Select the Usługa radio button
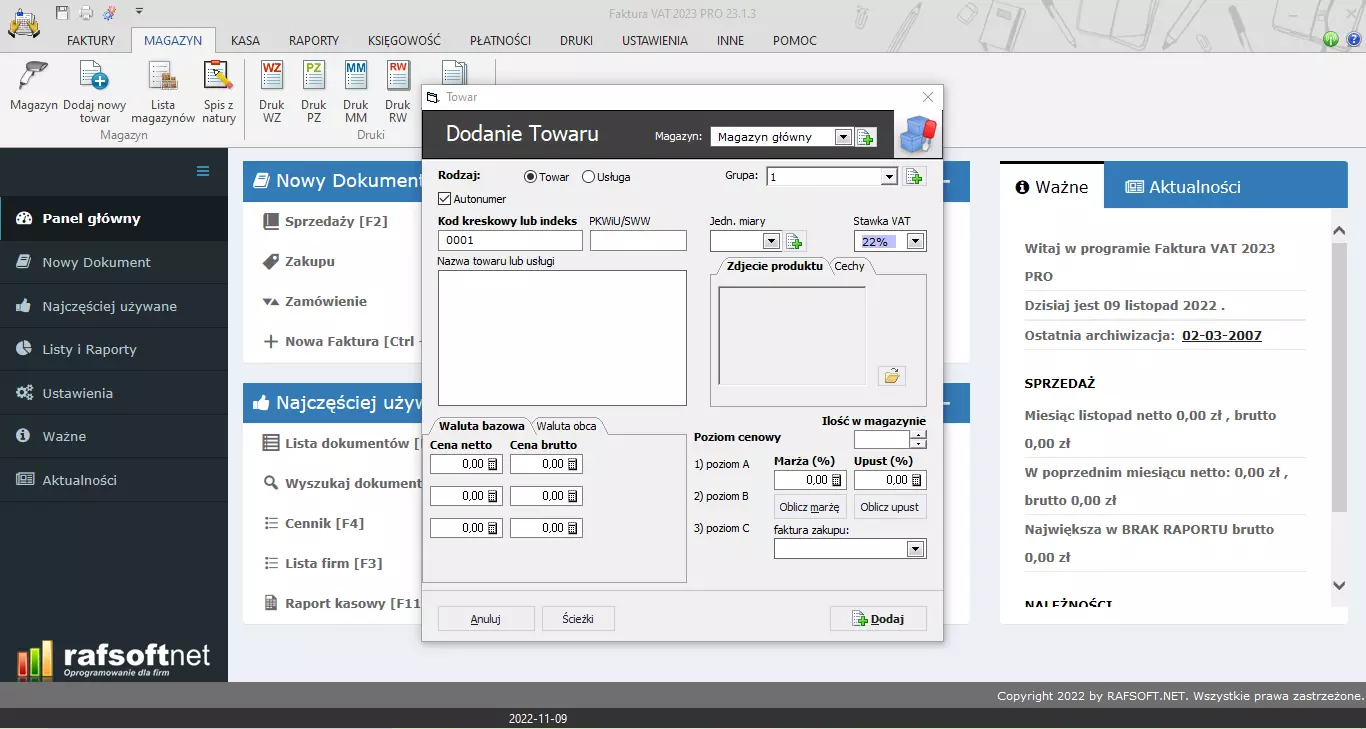The width and height of the screenshot is (1366, 729). (x=589, y=177)
